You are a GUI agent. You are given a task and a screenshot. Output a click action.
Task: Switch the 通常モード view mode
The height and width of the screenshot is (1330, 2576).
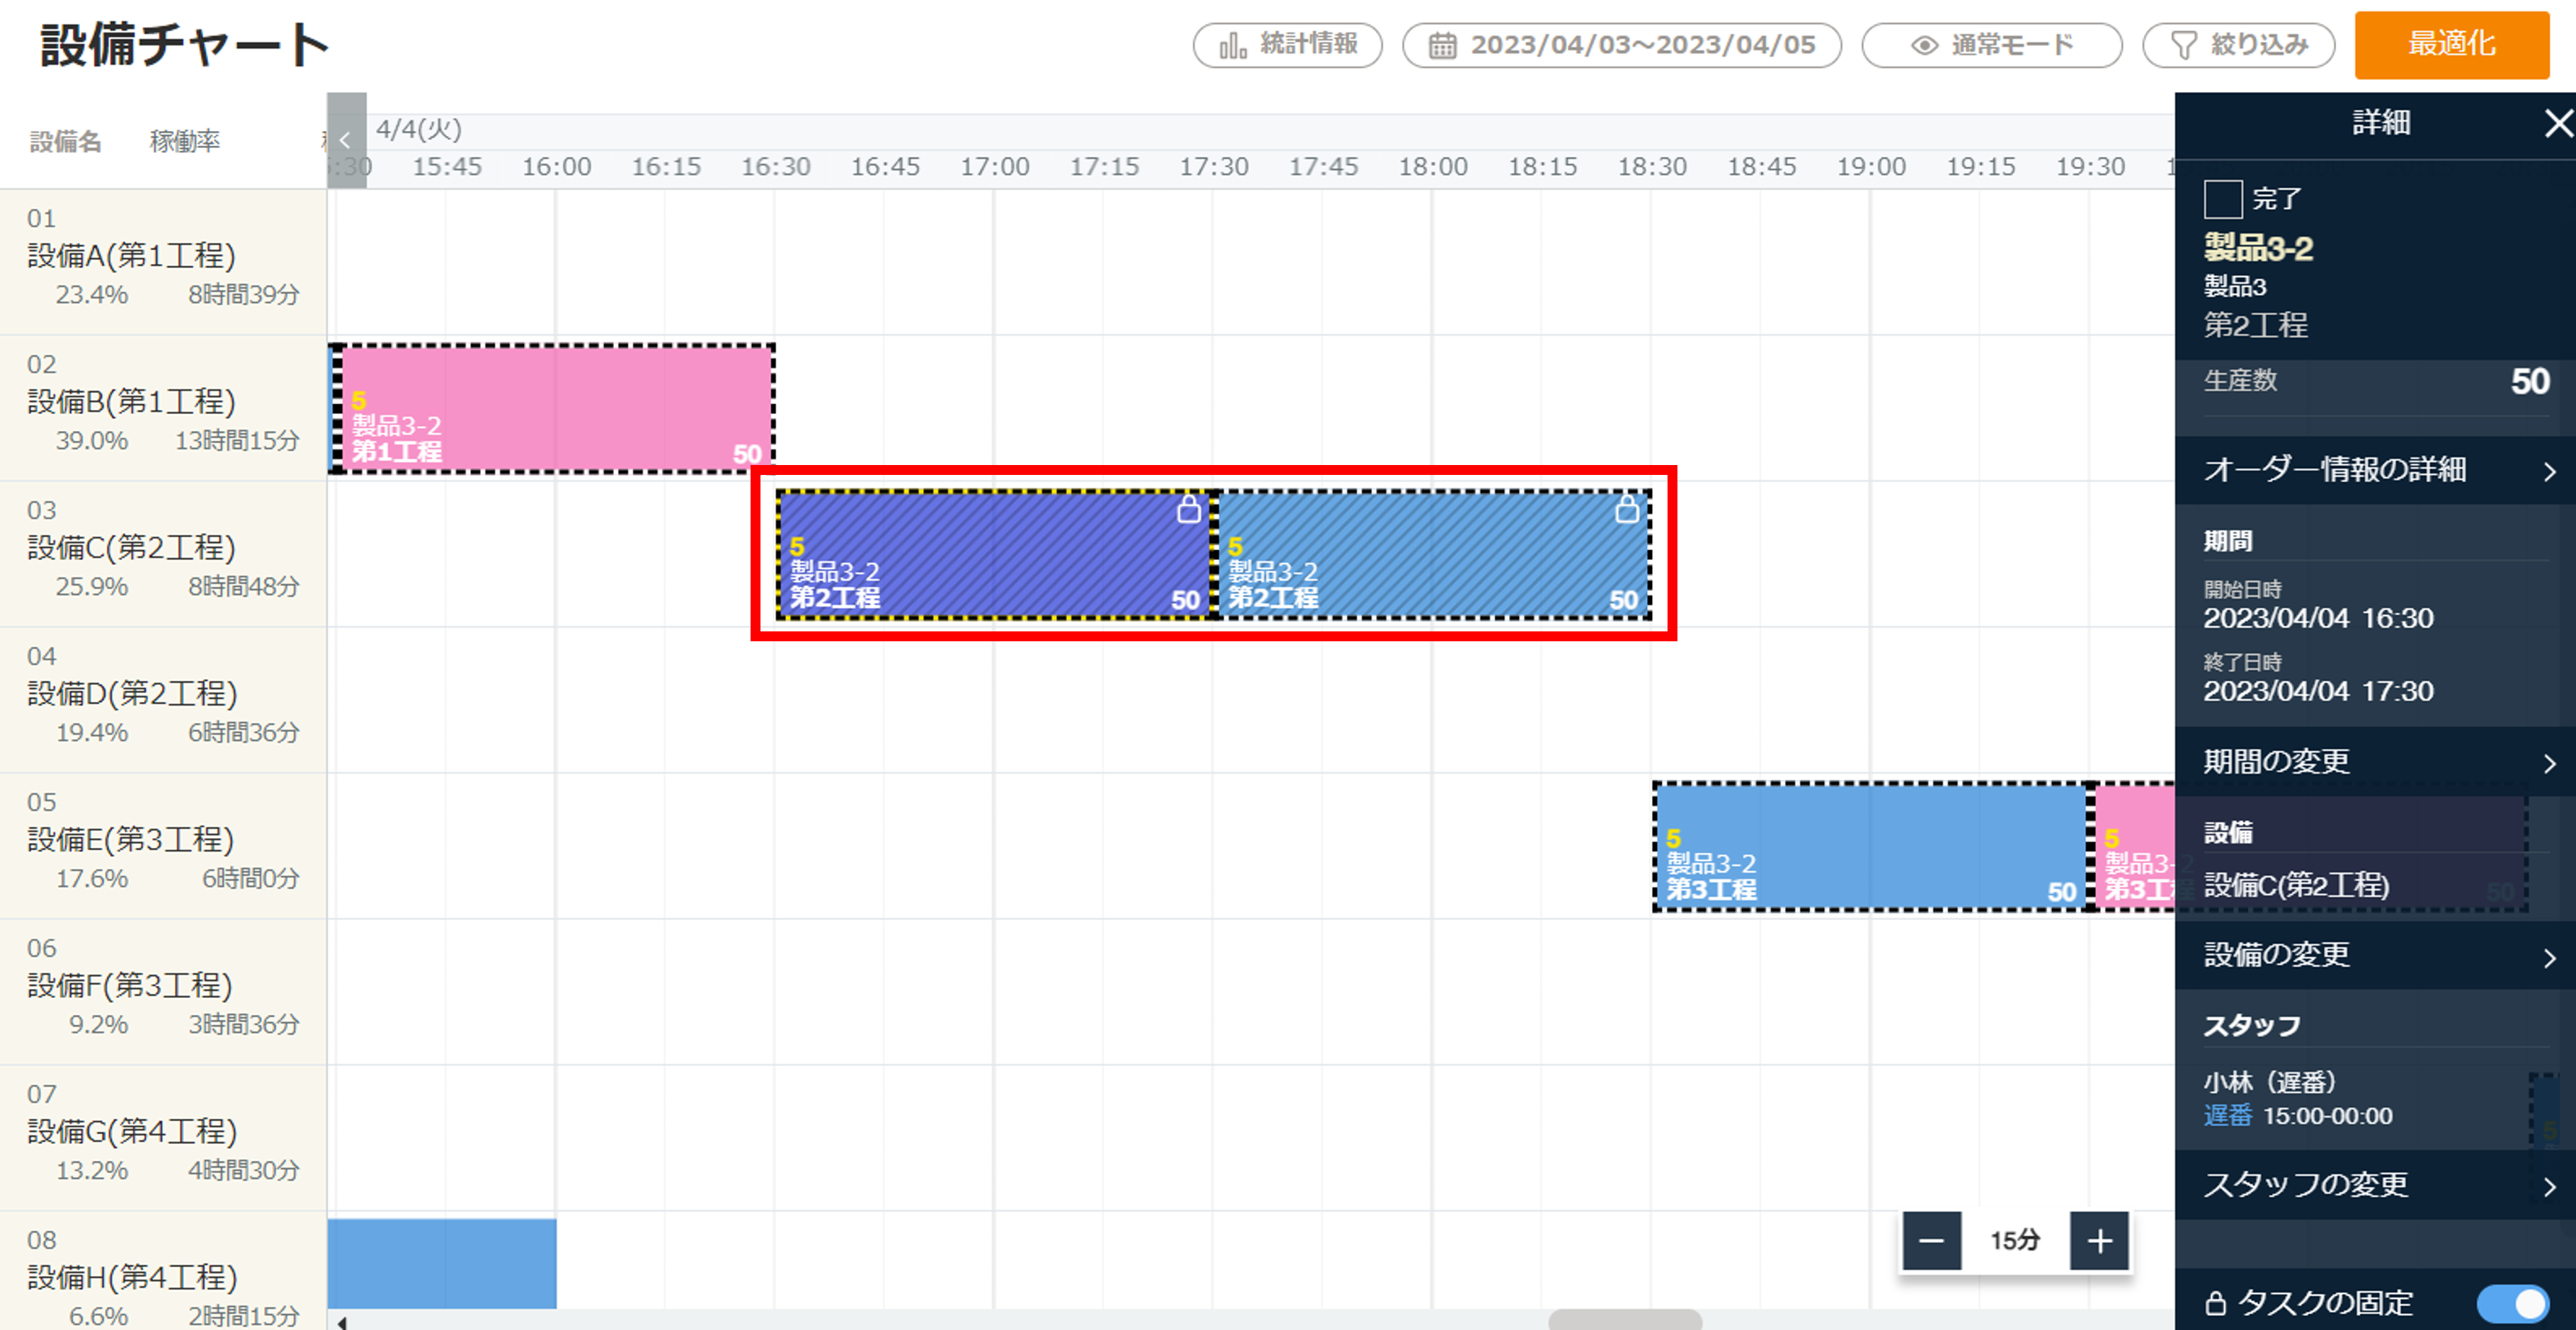coord(1991,45)
